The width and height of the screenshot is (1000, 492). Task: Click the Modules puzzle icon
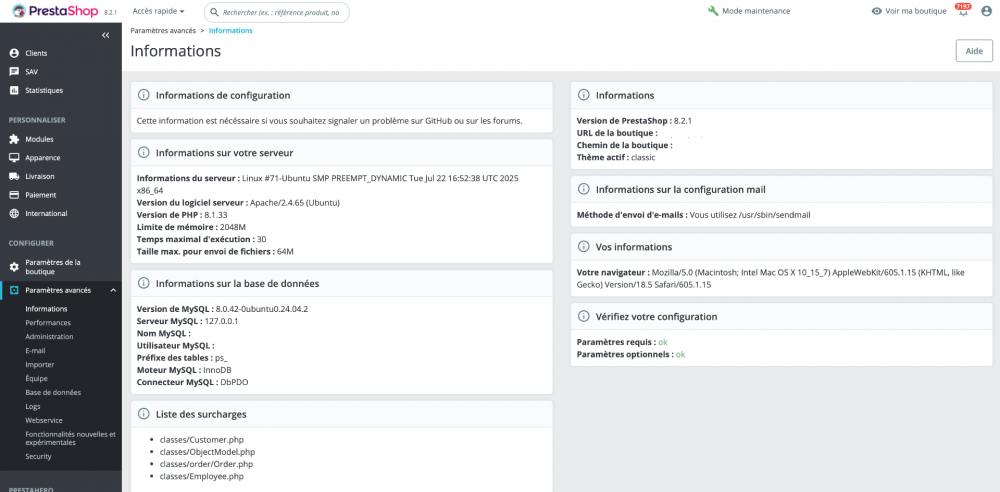14,139
